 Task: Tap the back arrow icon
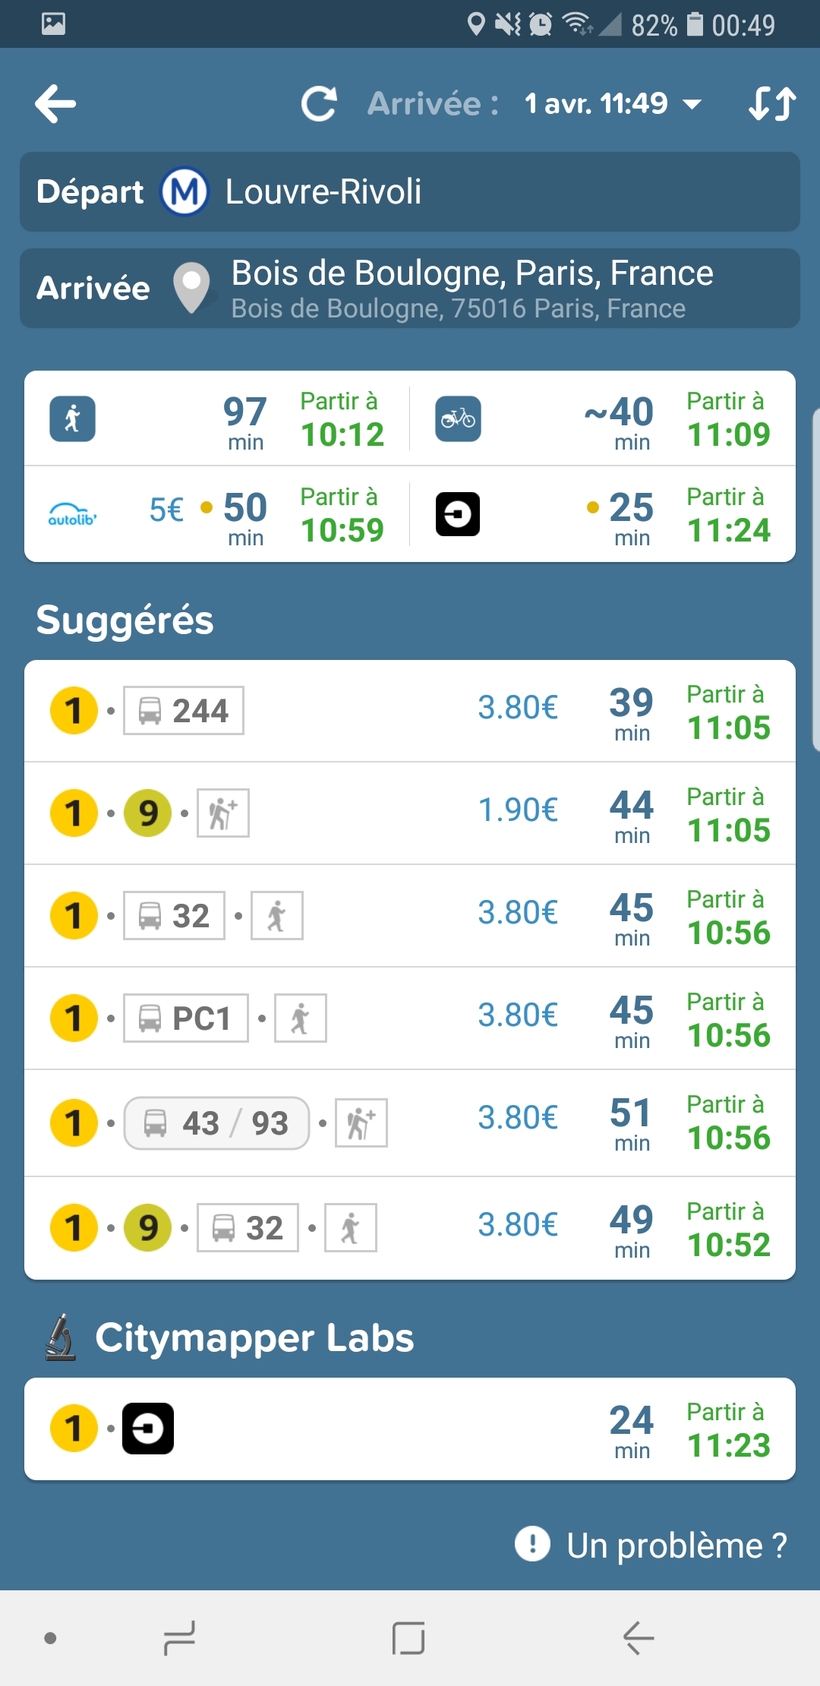[x=55, y=104]
